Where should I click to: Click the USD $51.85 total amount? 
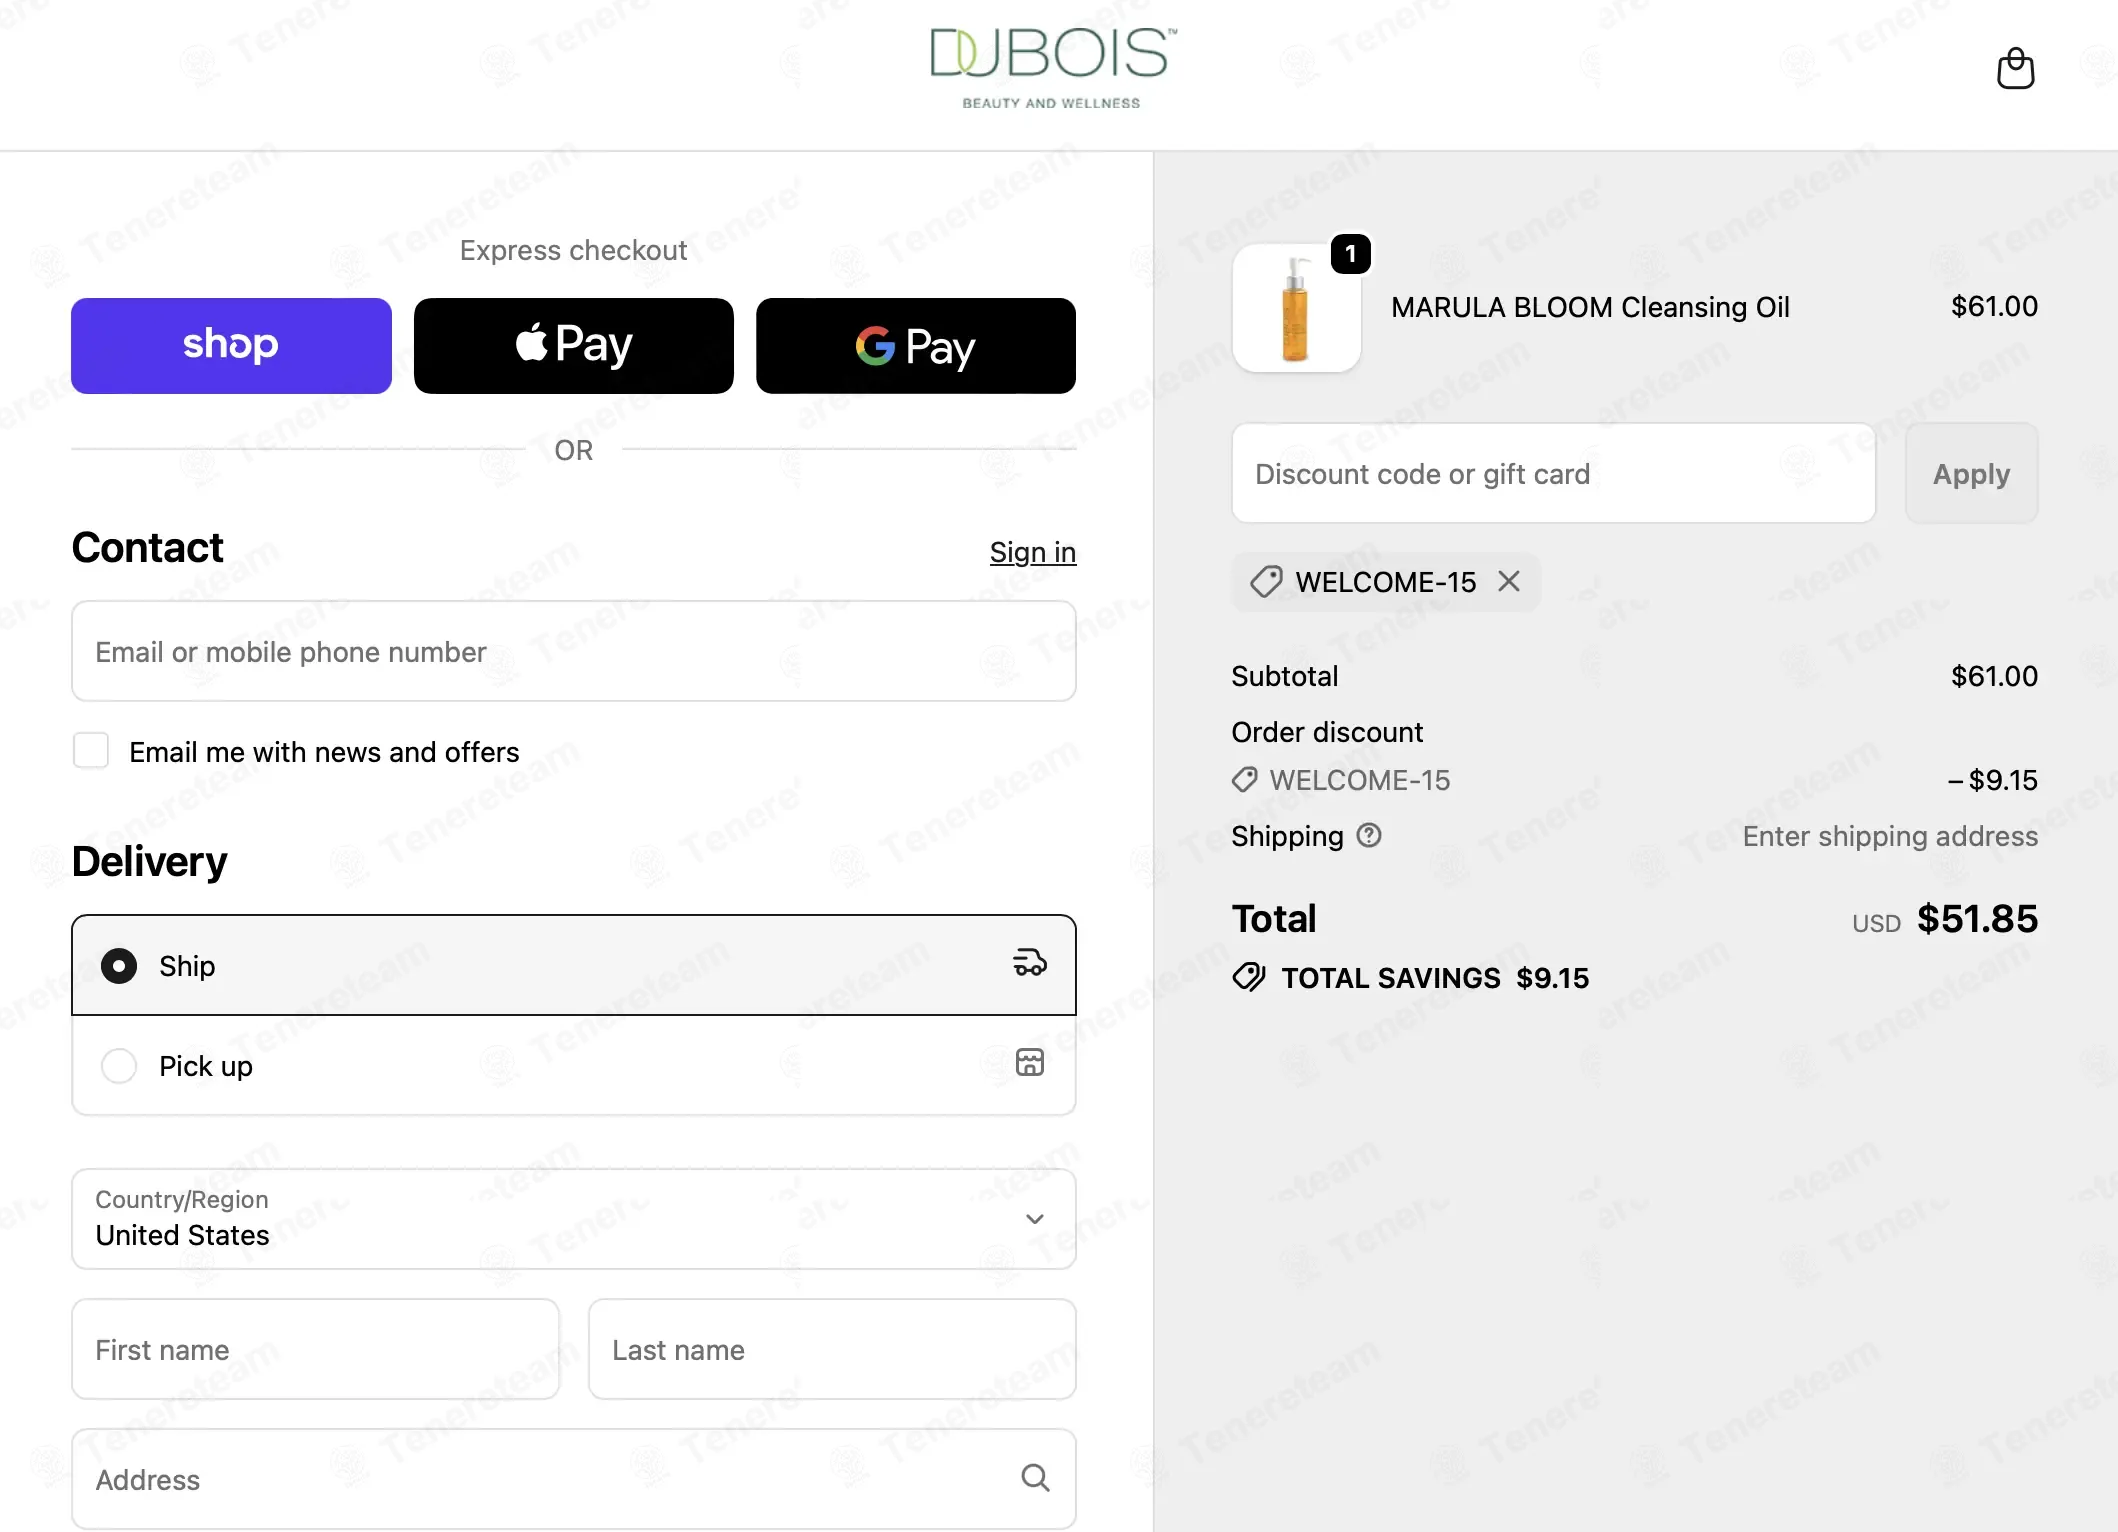[x=1945, y=919]
